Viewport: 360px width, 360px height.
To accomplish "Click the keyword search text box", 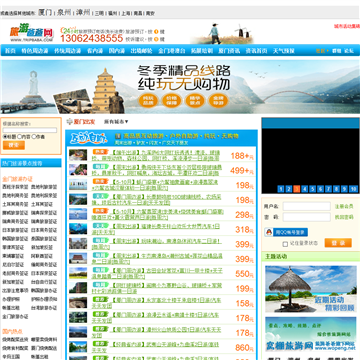I will [30, 130].
